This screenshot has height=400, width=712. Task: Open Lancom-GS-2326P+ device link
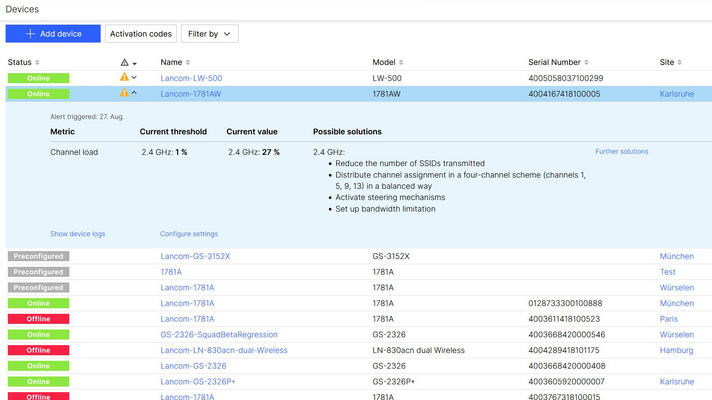coord(198,382)
